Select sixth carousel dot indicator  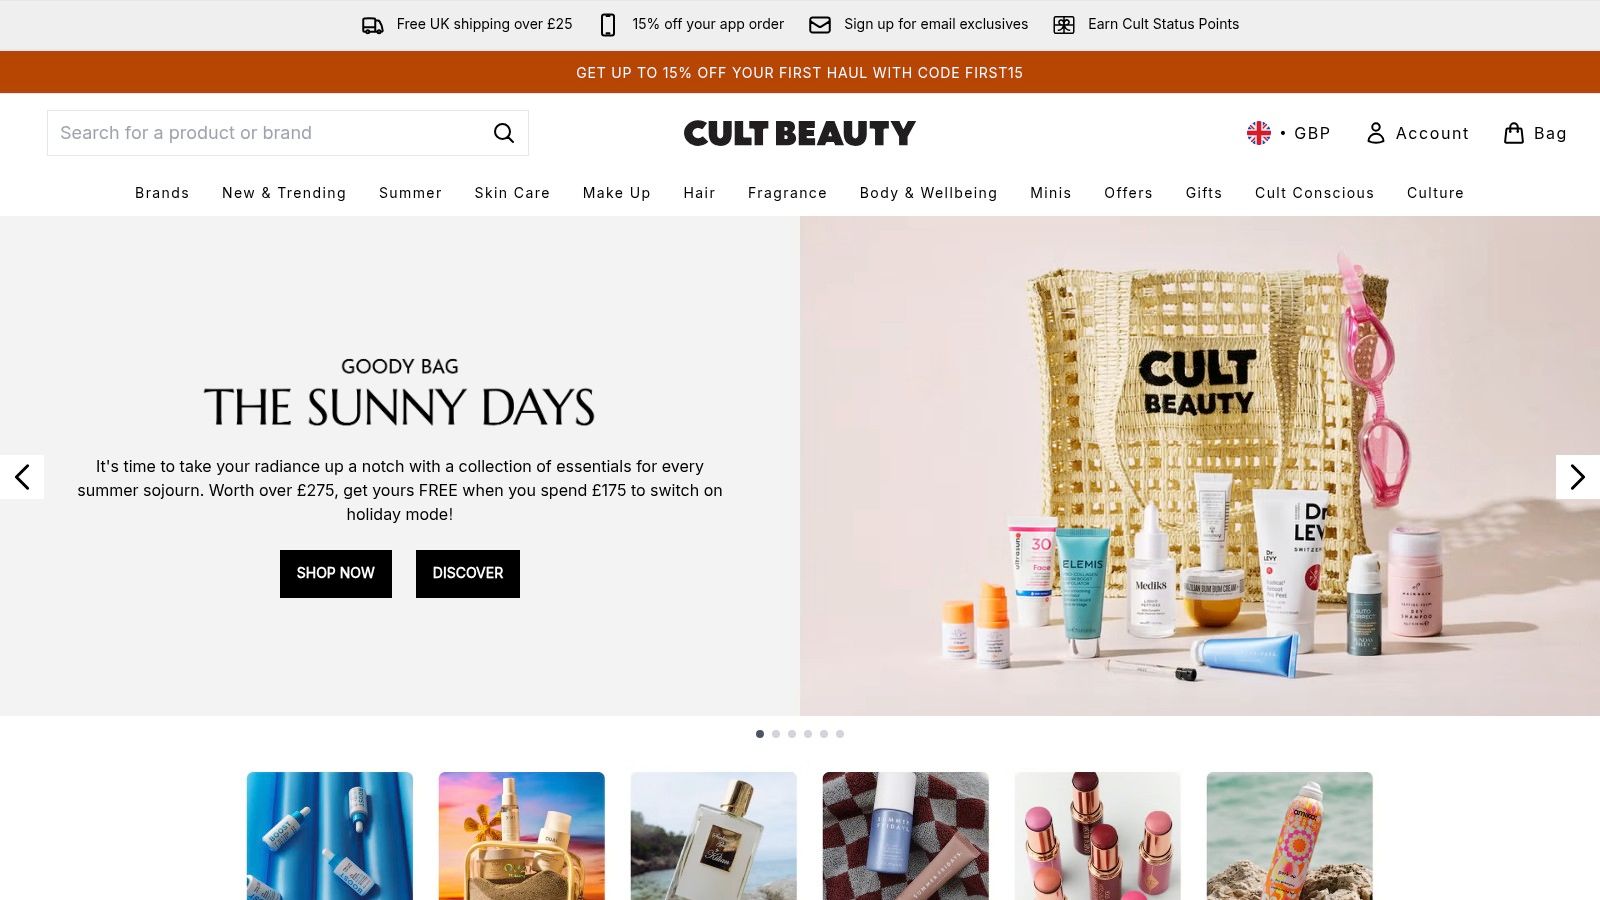840,734
